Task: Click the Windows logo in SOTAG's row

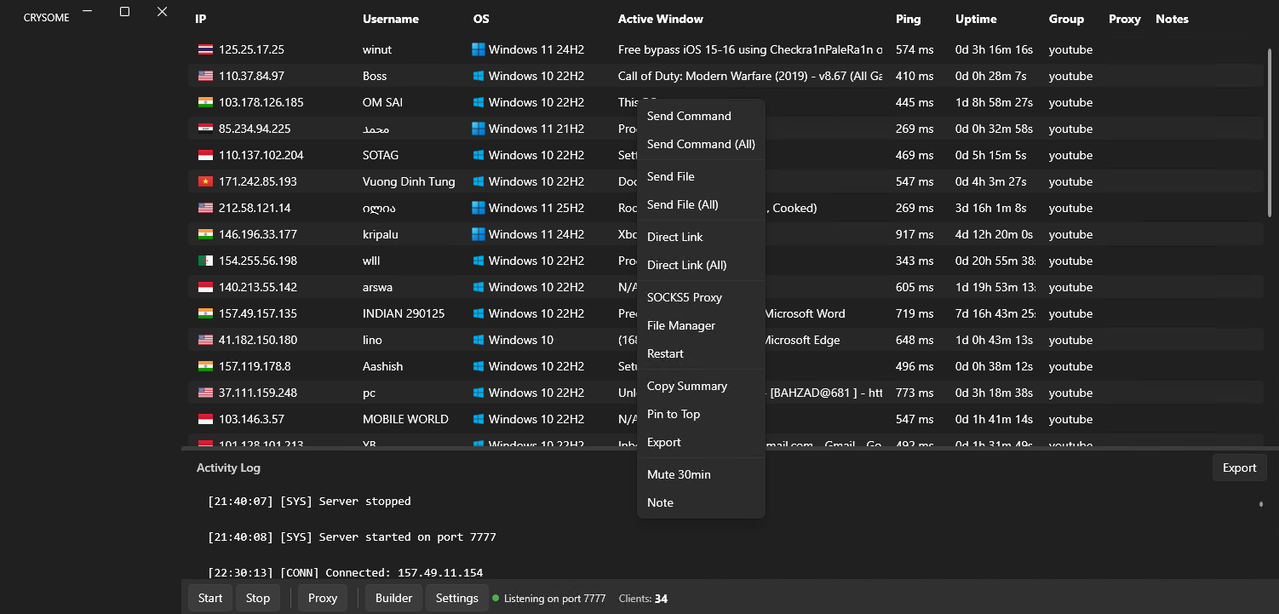Action: tap(478, 155)
